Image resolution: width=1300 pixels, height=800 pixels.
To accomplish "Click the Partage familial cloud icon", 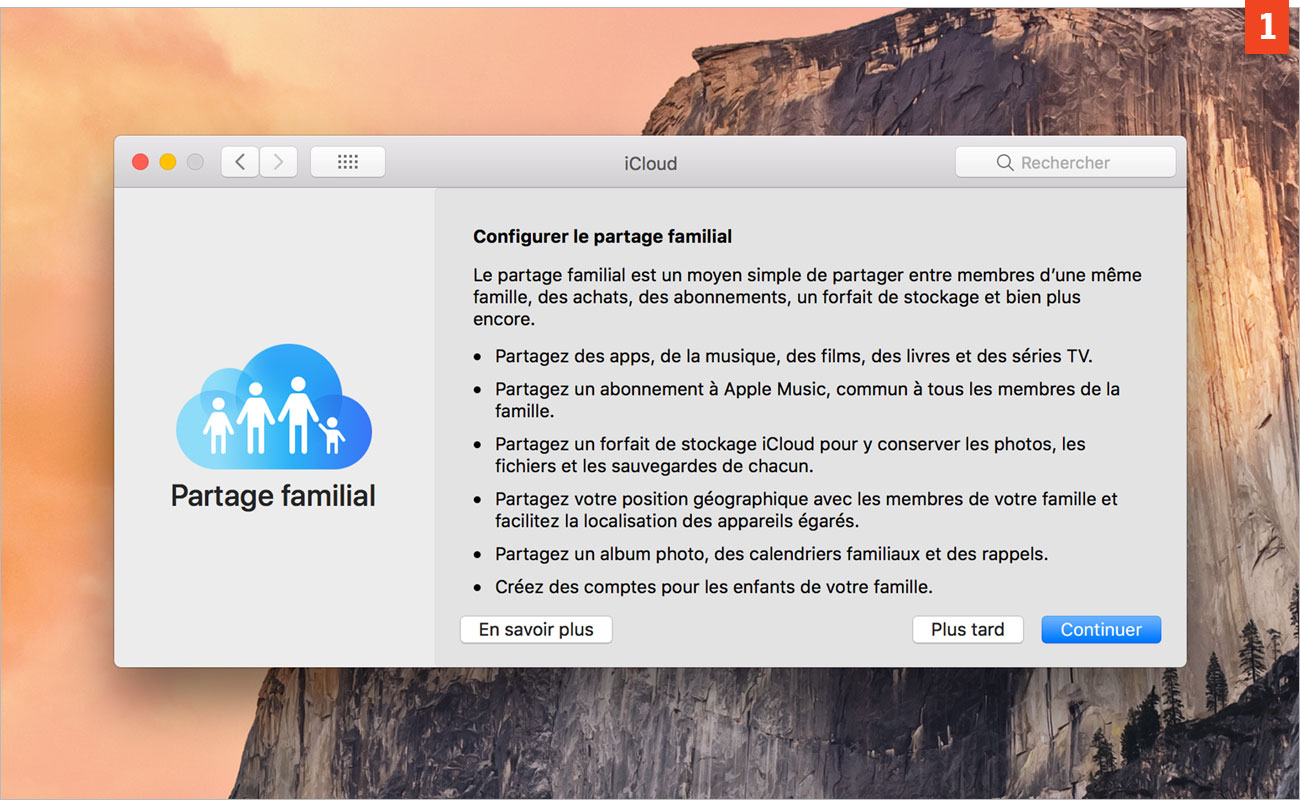I will 274,407.
